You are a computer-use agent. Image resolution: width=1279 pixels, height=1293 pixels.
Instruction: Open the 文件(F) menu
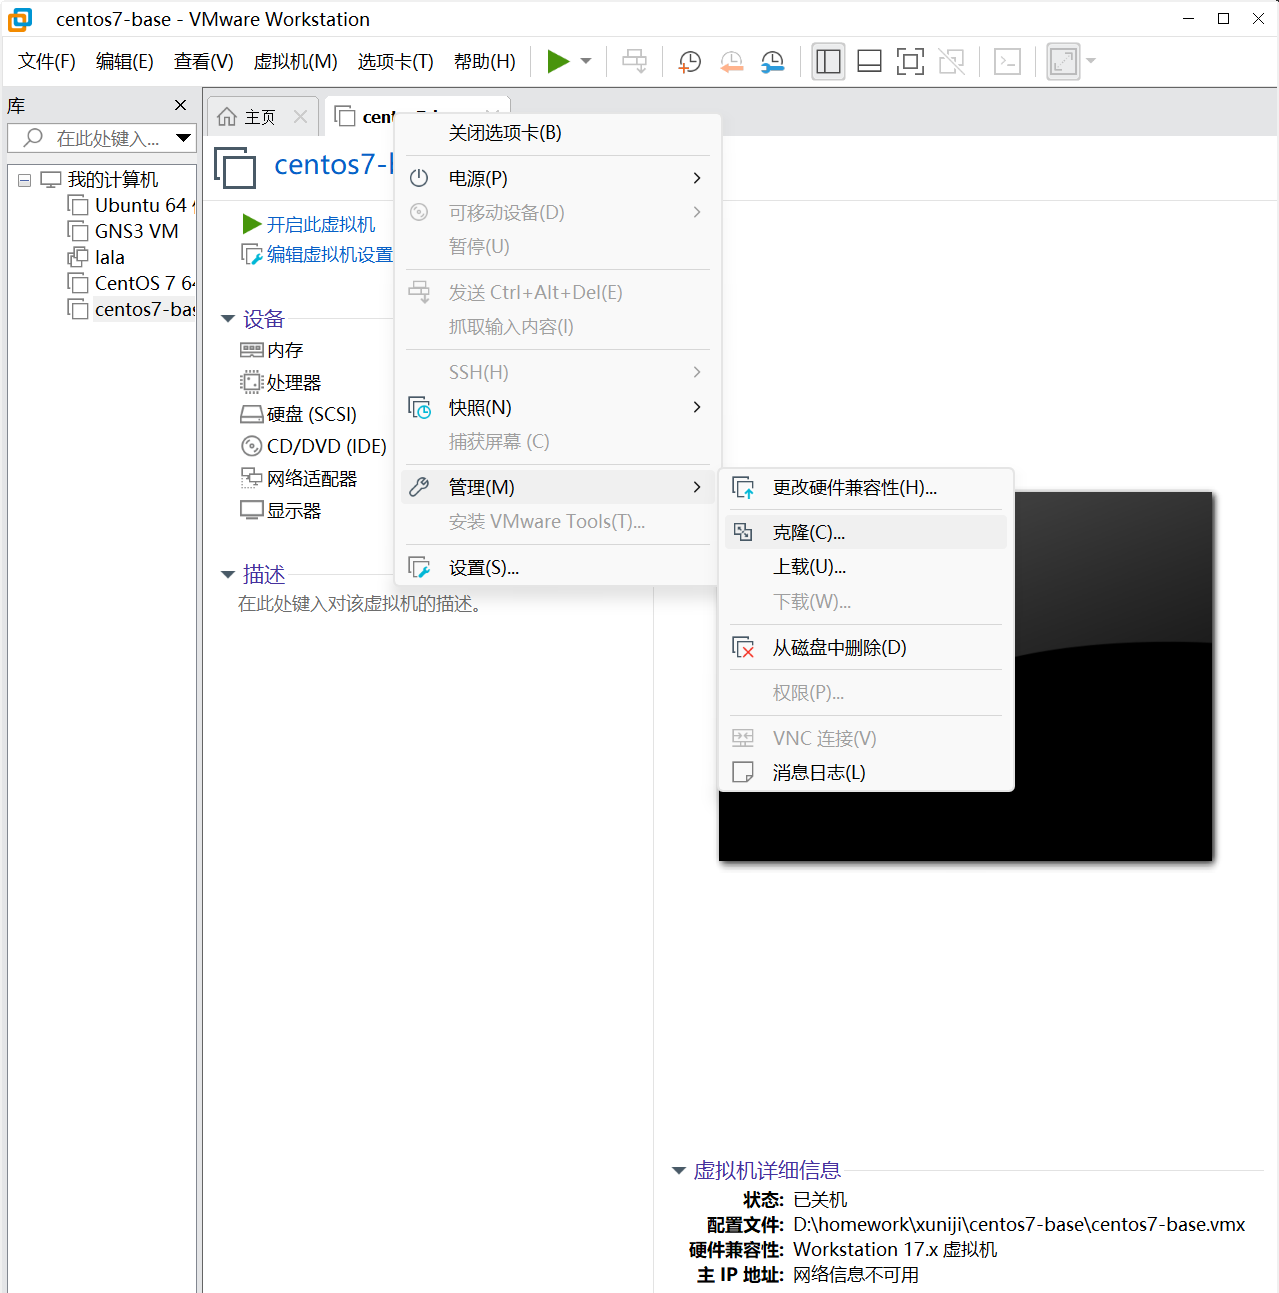pyautogui.click(x=47, y=62)
